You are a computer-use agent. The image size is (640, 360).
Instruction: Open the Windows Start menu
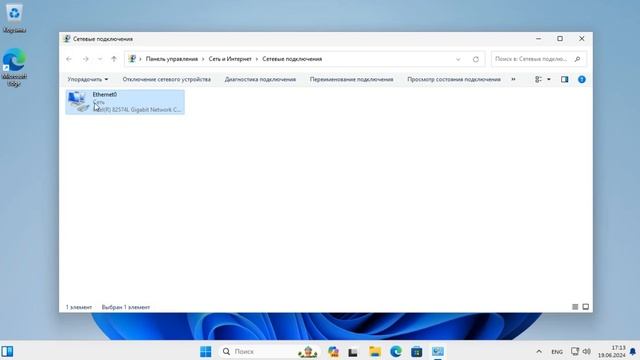coord(206,351)
